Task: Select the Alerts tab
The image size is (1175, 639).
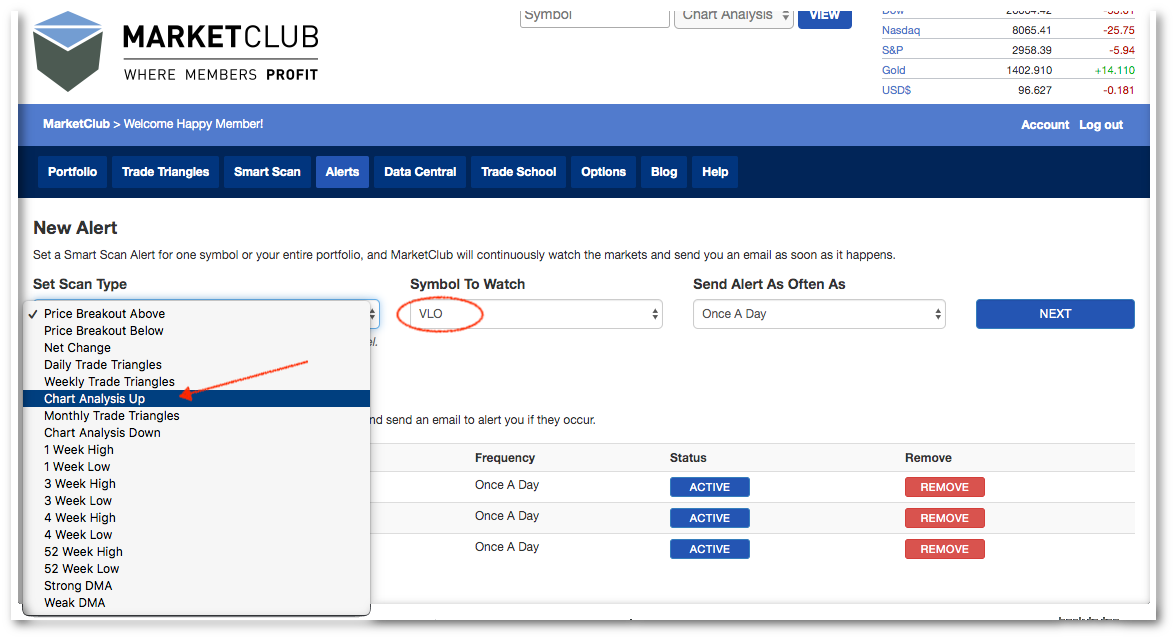Action: tap(342, 172)
